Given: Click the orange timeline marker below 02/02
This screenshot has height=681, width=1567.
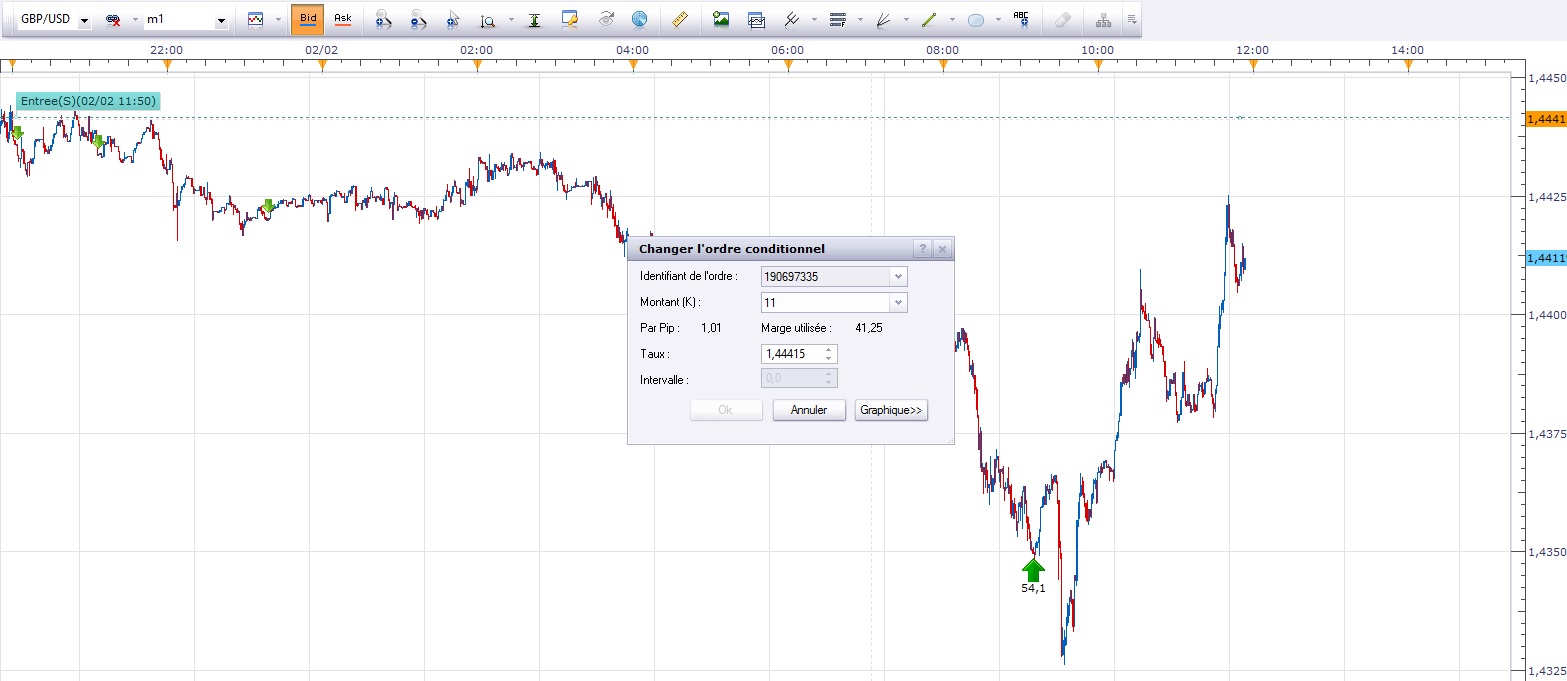Looking at the screenshot, I should coord(322,65).
